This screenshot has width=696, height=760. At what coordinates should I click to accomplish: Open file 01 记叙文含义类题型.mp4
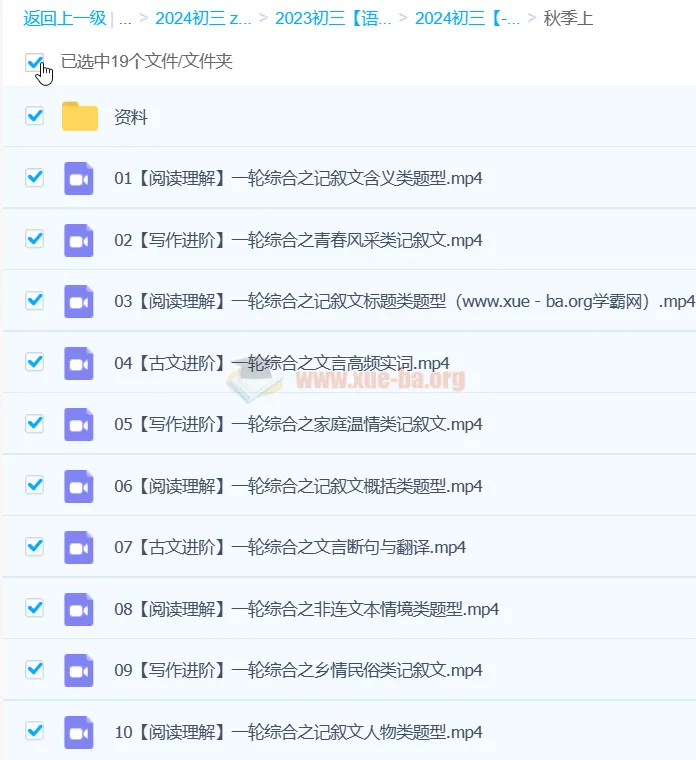298,179
